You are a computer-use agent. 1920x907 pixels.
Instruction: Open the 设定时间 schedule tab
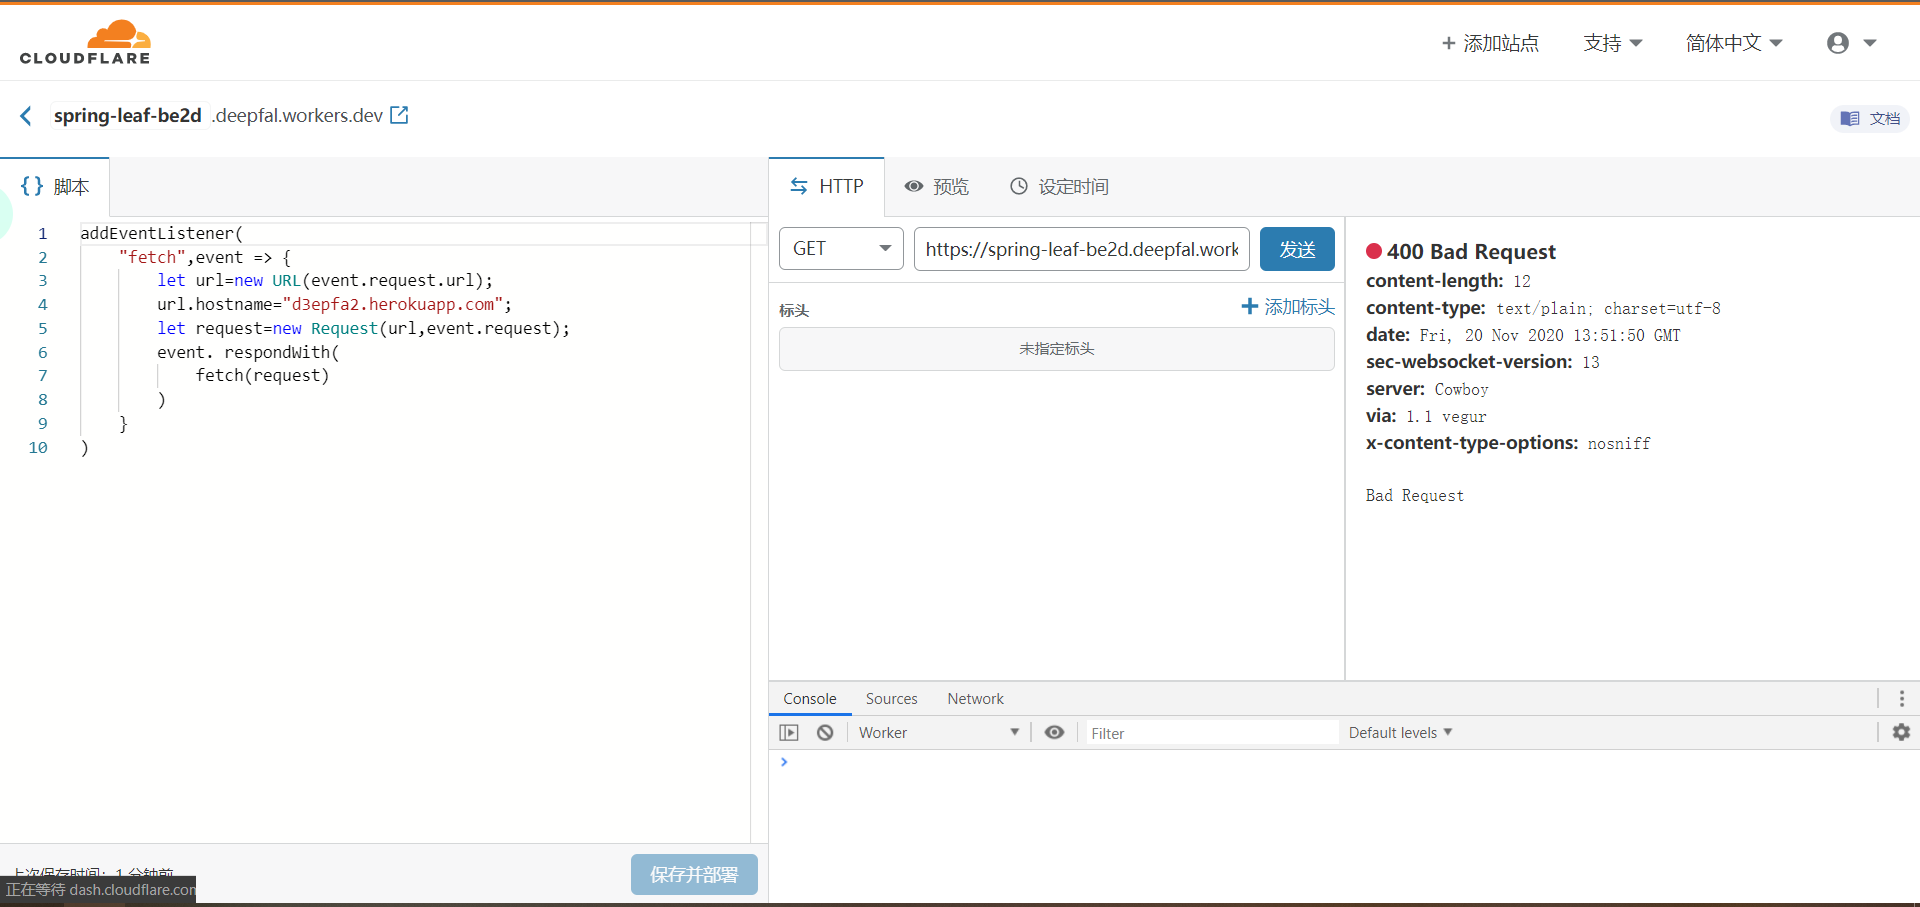tap(1059, 187)
